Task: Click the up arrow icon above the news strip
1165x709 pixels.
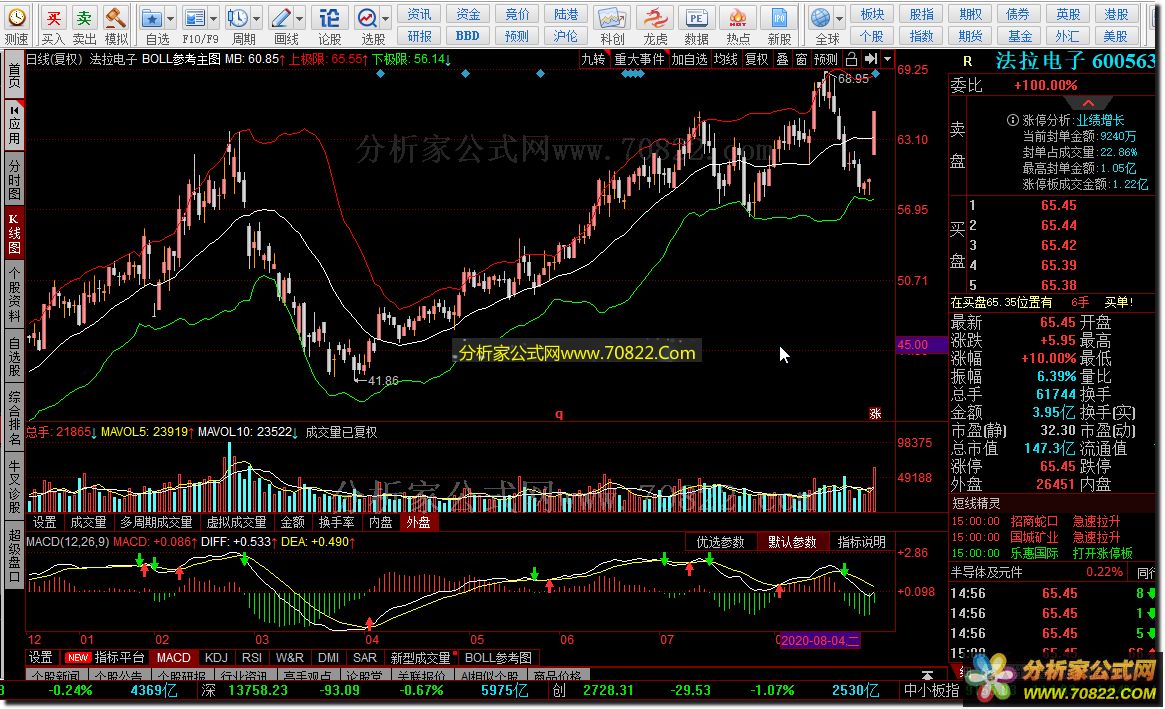Action: pyautogui.click(x=927, y=675)
